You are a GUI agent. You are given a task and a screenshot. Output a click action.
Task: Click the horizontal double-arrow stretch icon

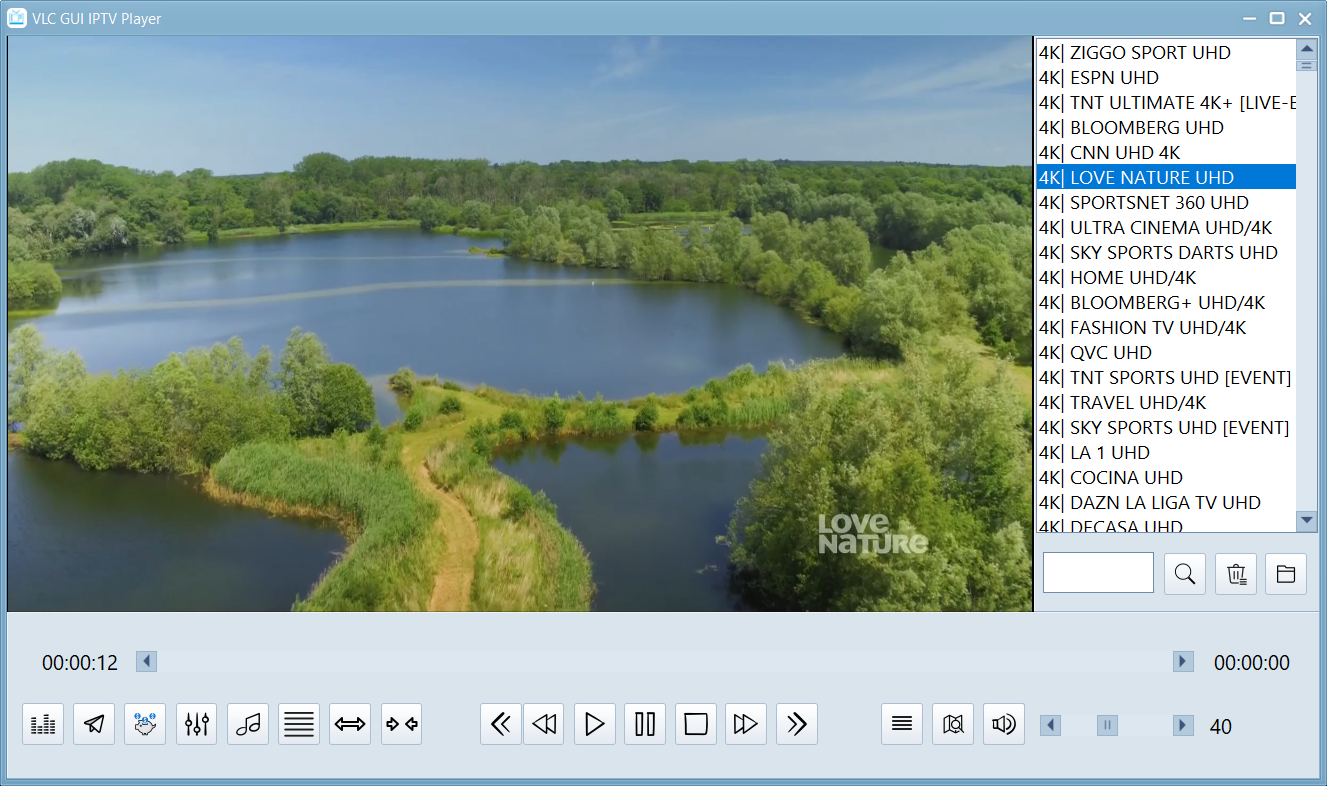(350, 724)
